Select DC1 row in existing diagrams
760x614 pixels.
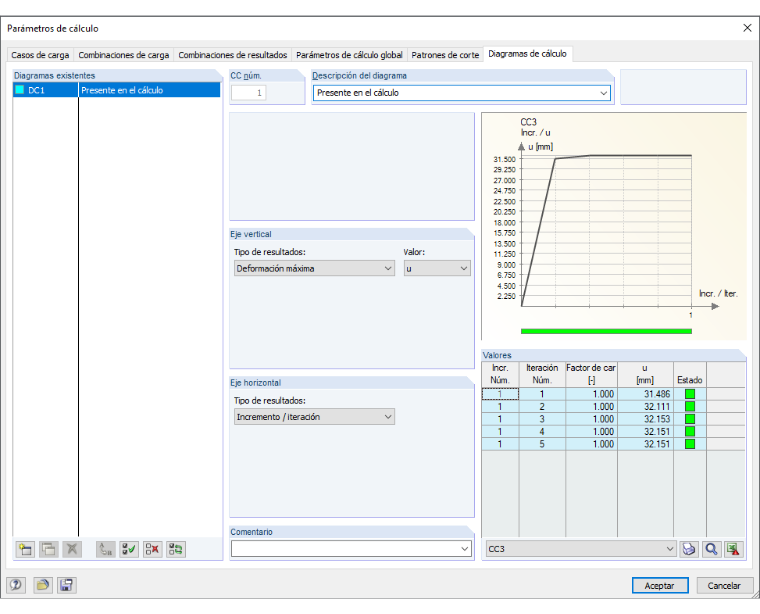[x=116, y=90]
